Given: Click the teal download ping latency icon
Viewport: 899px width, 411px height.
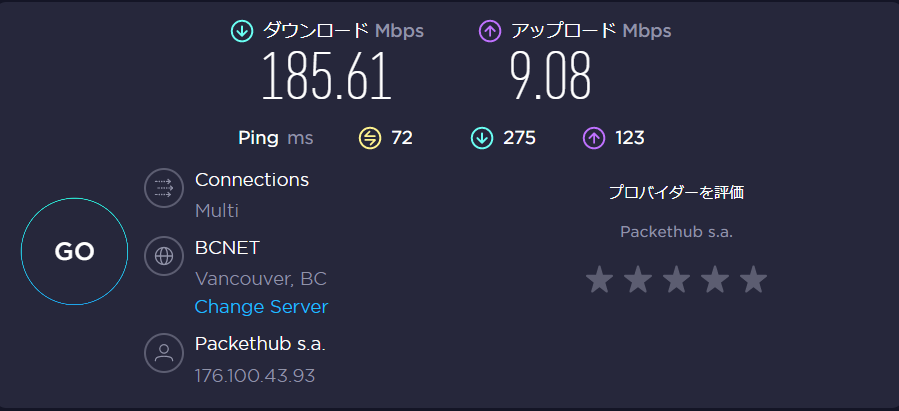Looking at the screenshot, I should click(482, 138).
